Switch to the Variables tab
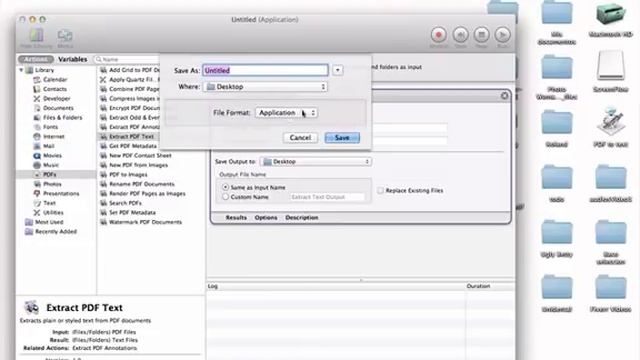 pyautogui.click(x=73, y=60)
